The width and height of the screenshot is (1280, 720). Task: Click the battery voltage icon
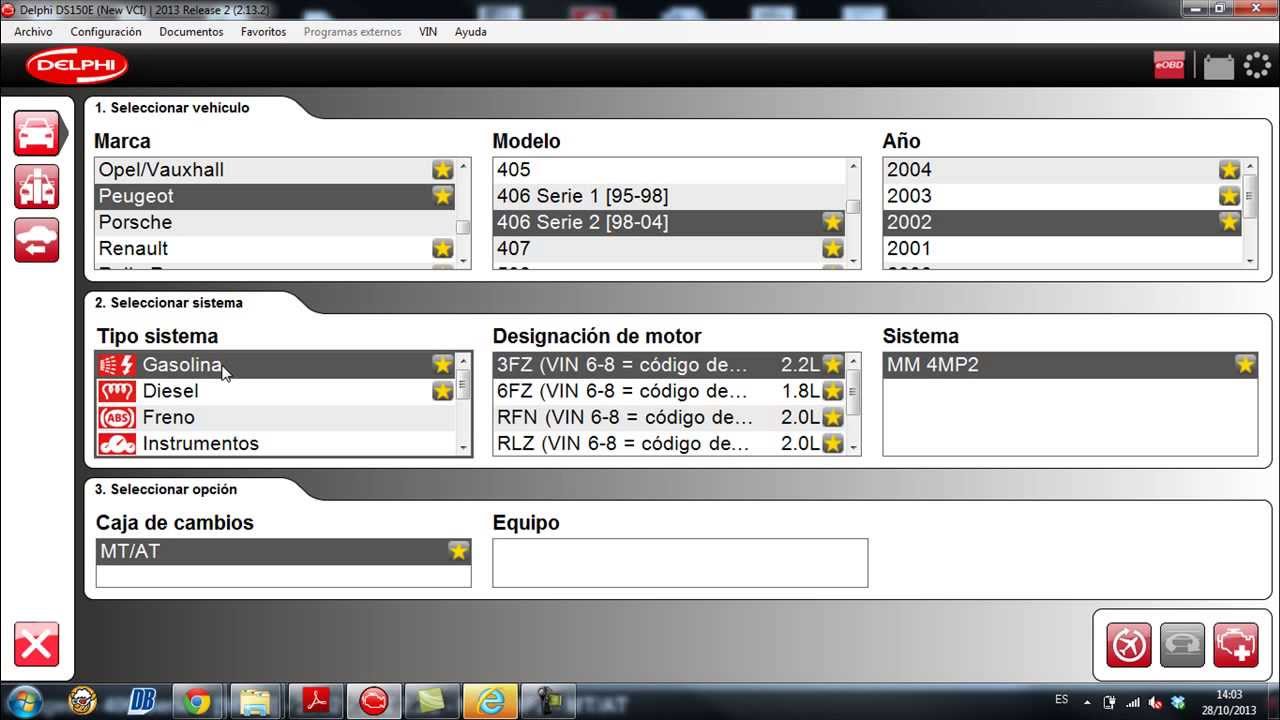(1218, 66)
